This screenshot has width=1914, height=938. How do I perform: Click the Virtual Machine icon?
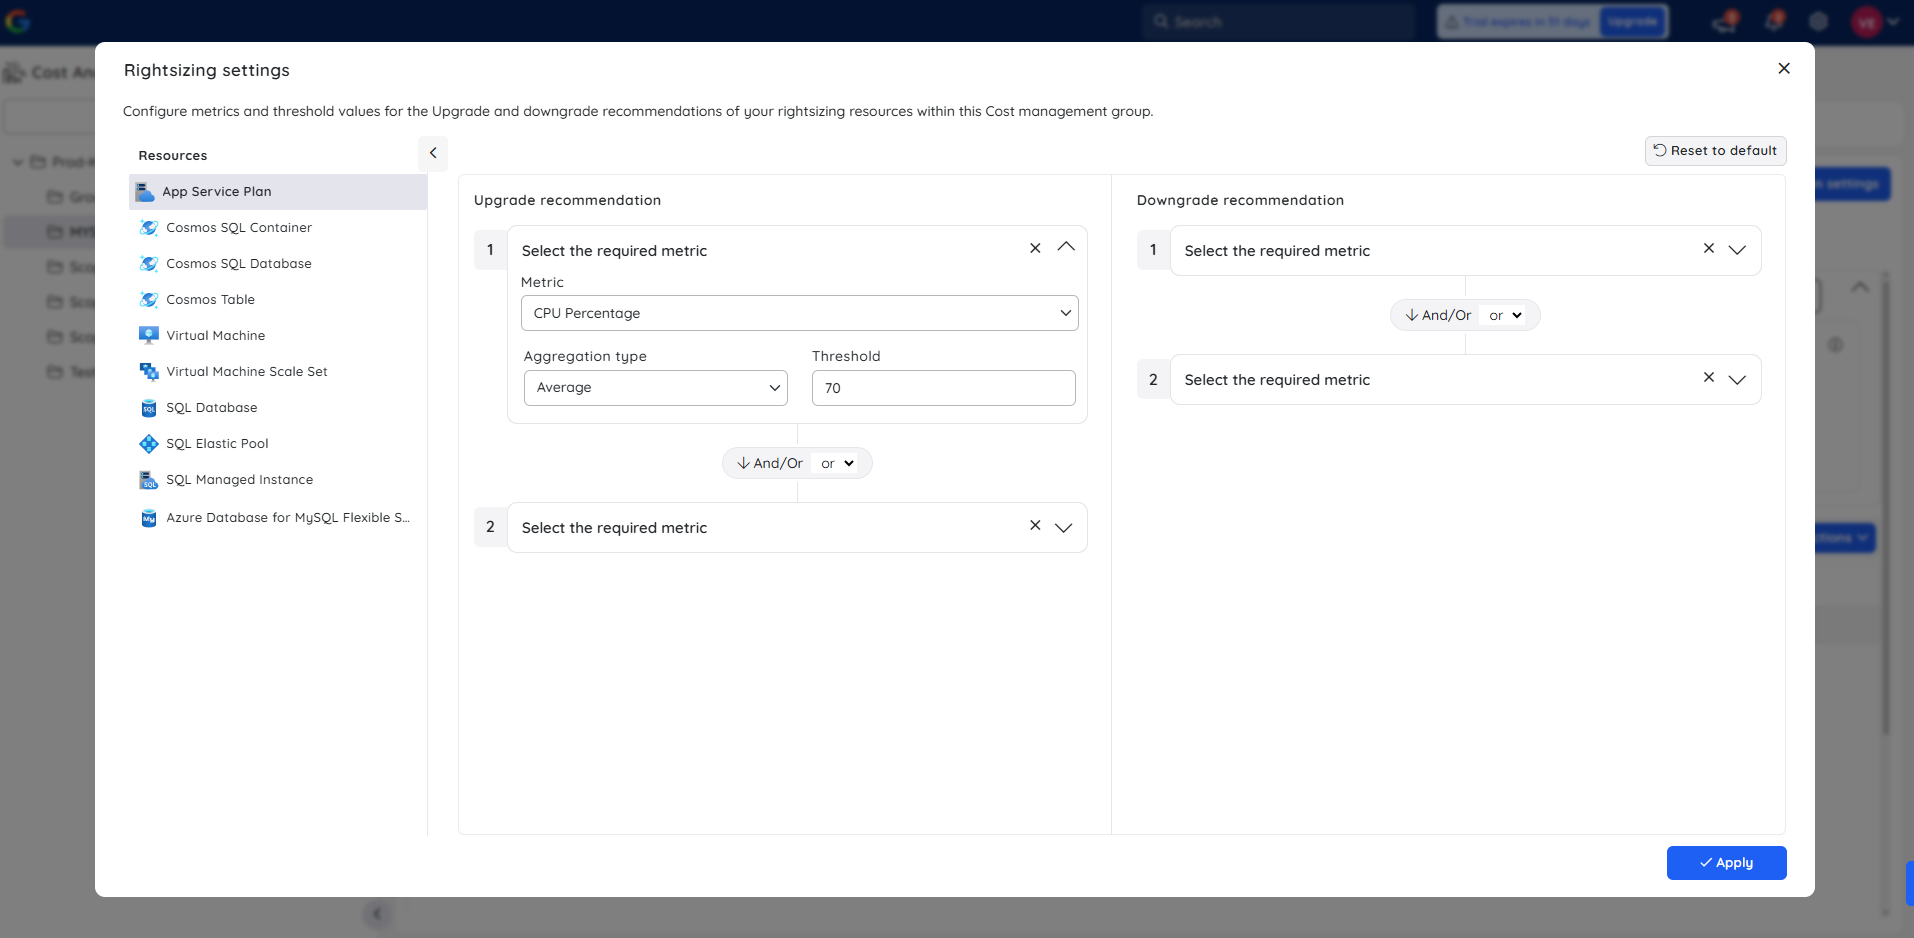[149, 336]
